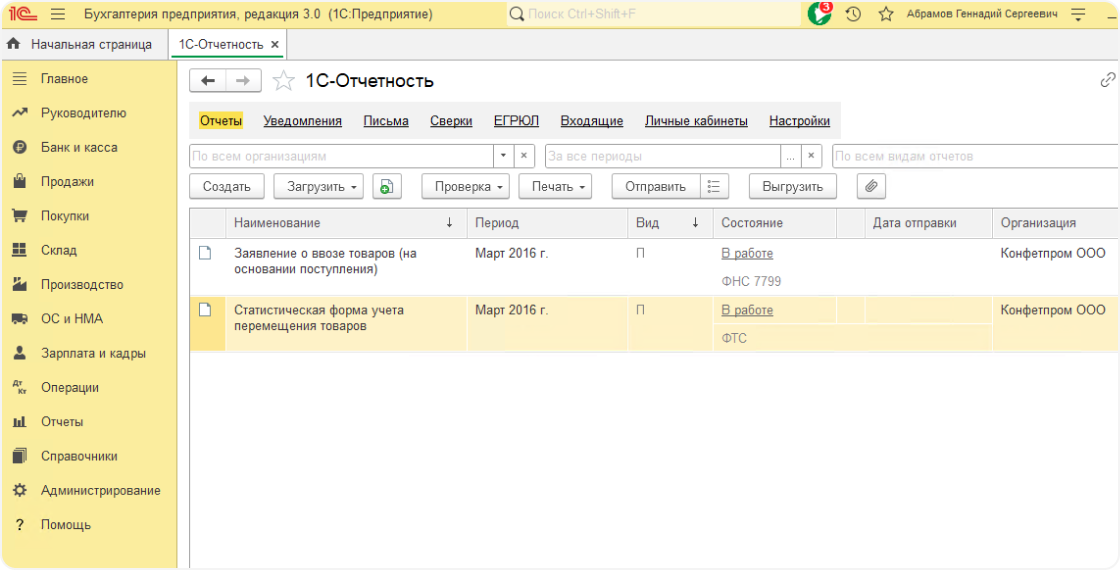Switch to Входящие tab
1120x570 pixels.
pyautogui.click(x=591, y=121)
